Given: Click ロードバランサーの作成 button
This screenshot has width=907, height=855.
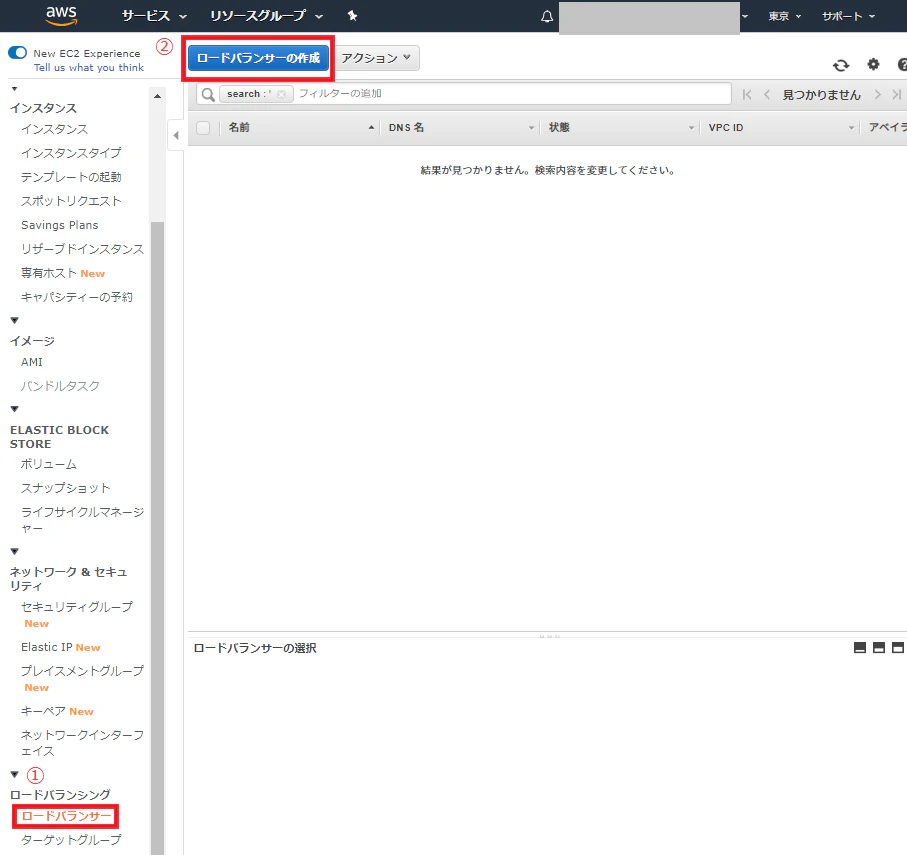Looking at the screenshot, I should [258, 58].
